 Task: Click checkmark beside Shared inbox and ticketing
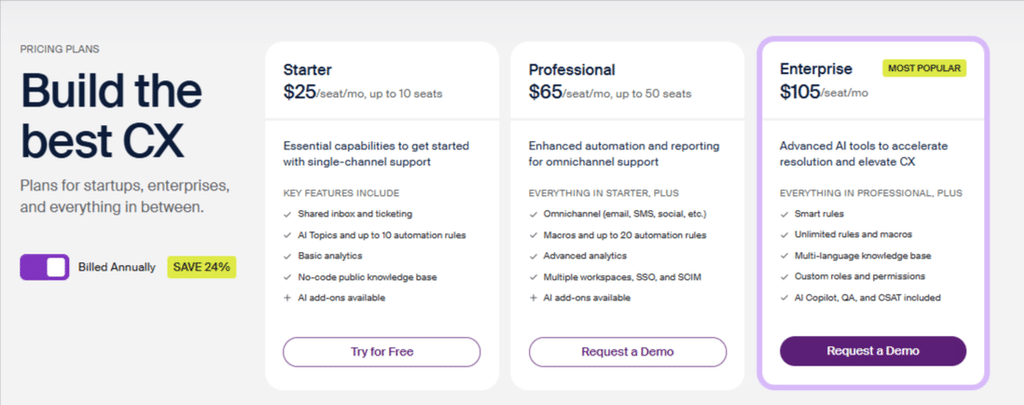click(287, 214)
